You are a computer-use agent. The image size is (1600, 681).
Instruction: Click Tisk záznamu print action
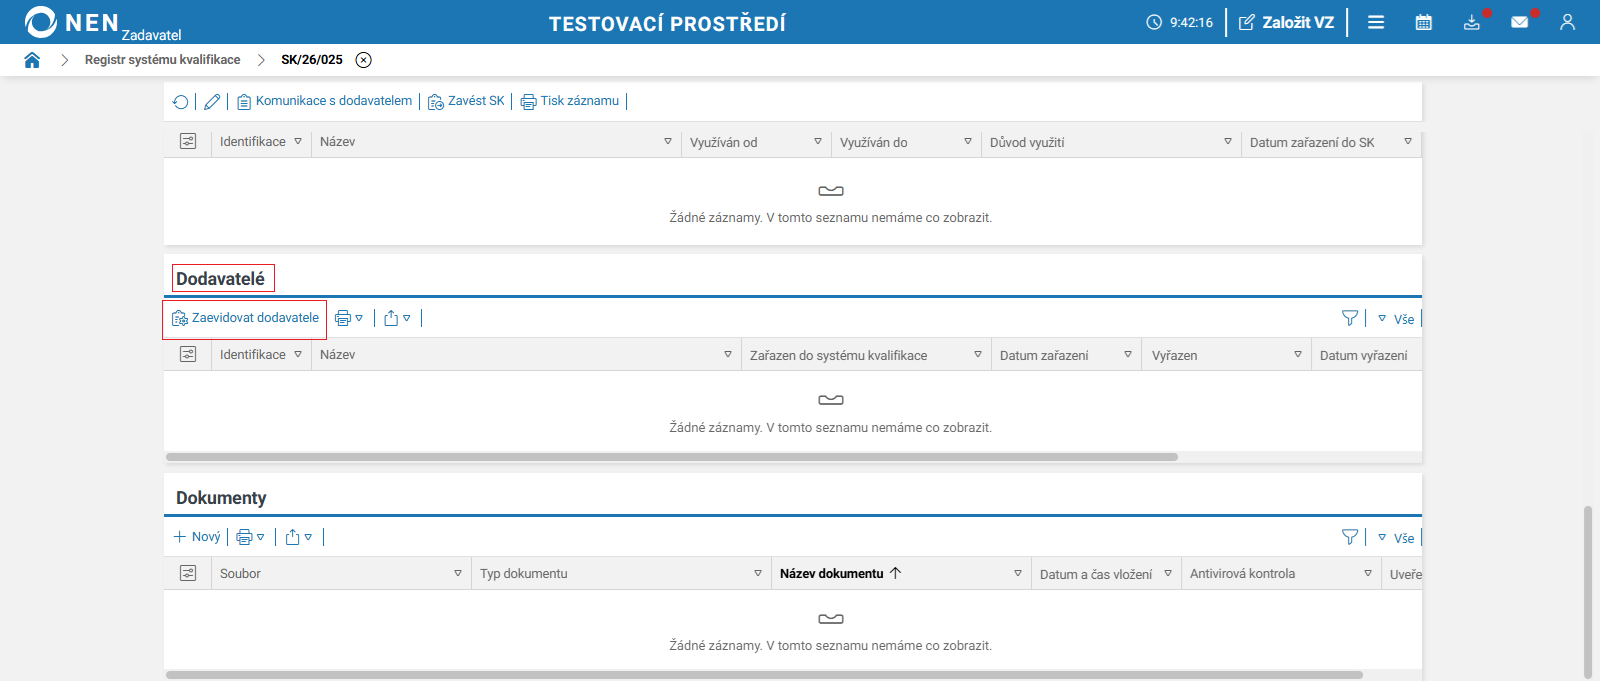click(570, 101)
